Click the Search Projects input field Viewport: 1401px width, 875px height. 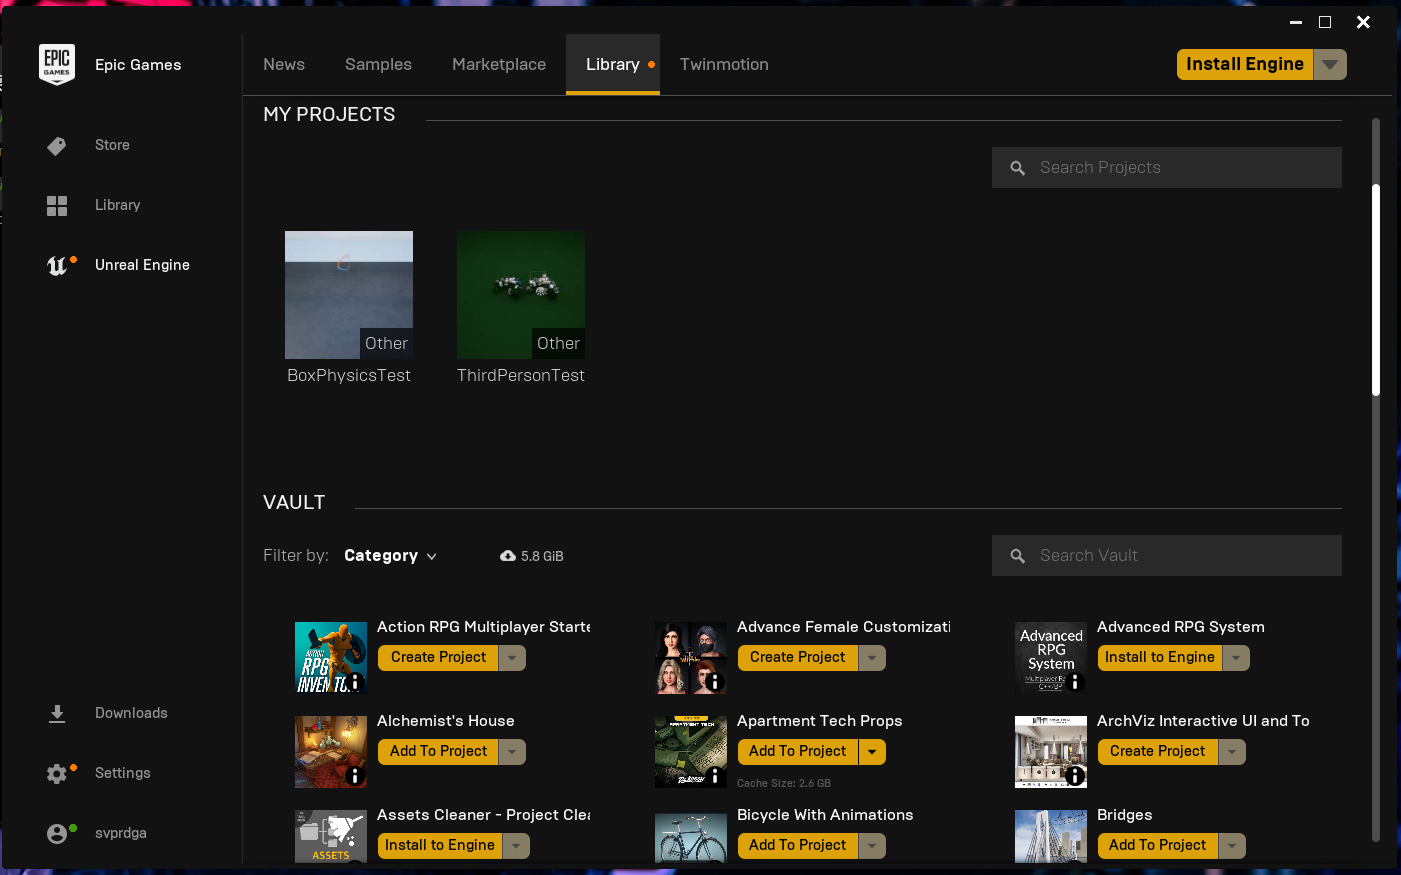coord(1167,168)
